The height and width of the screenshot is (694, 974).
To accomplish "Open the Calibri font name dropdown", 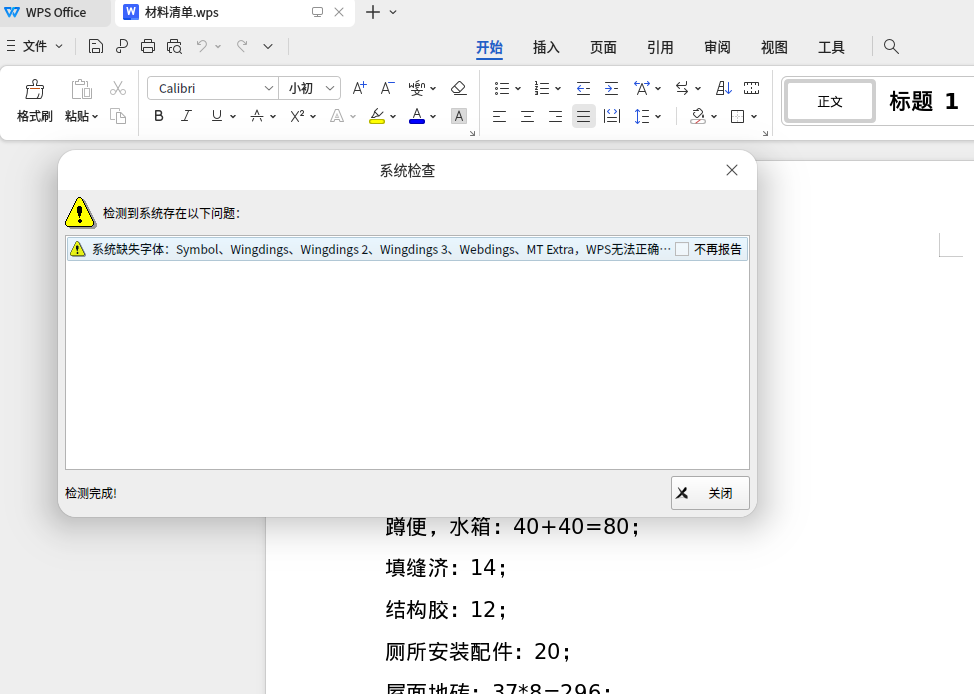I will click(x=268, y=88).
